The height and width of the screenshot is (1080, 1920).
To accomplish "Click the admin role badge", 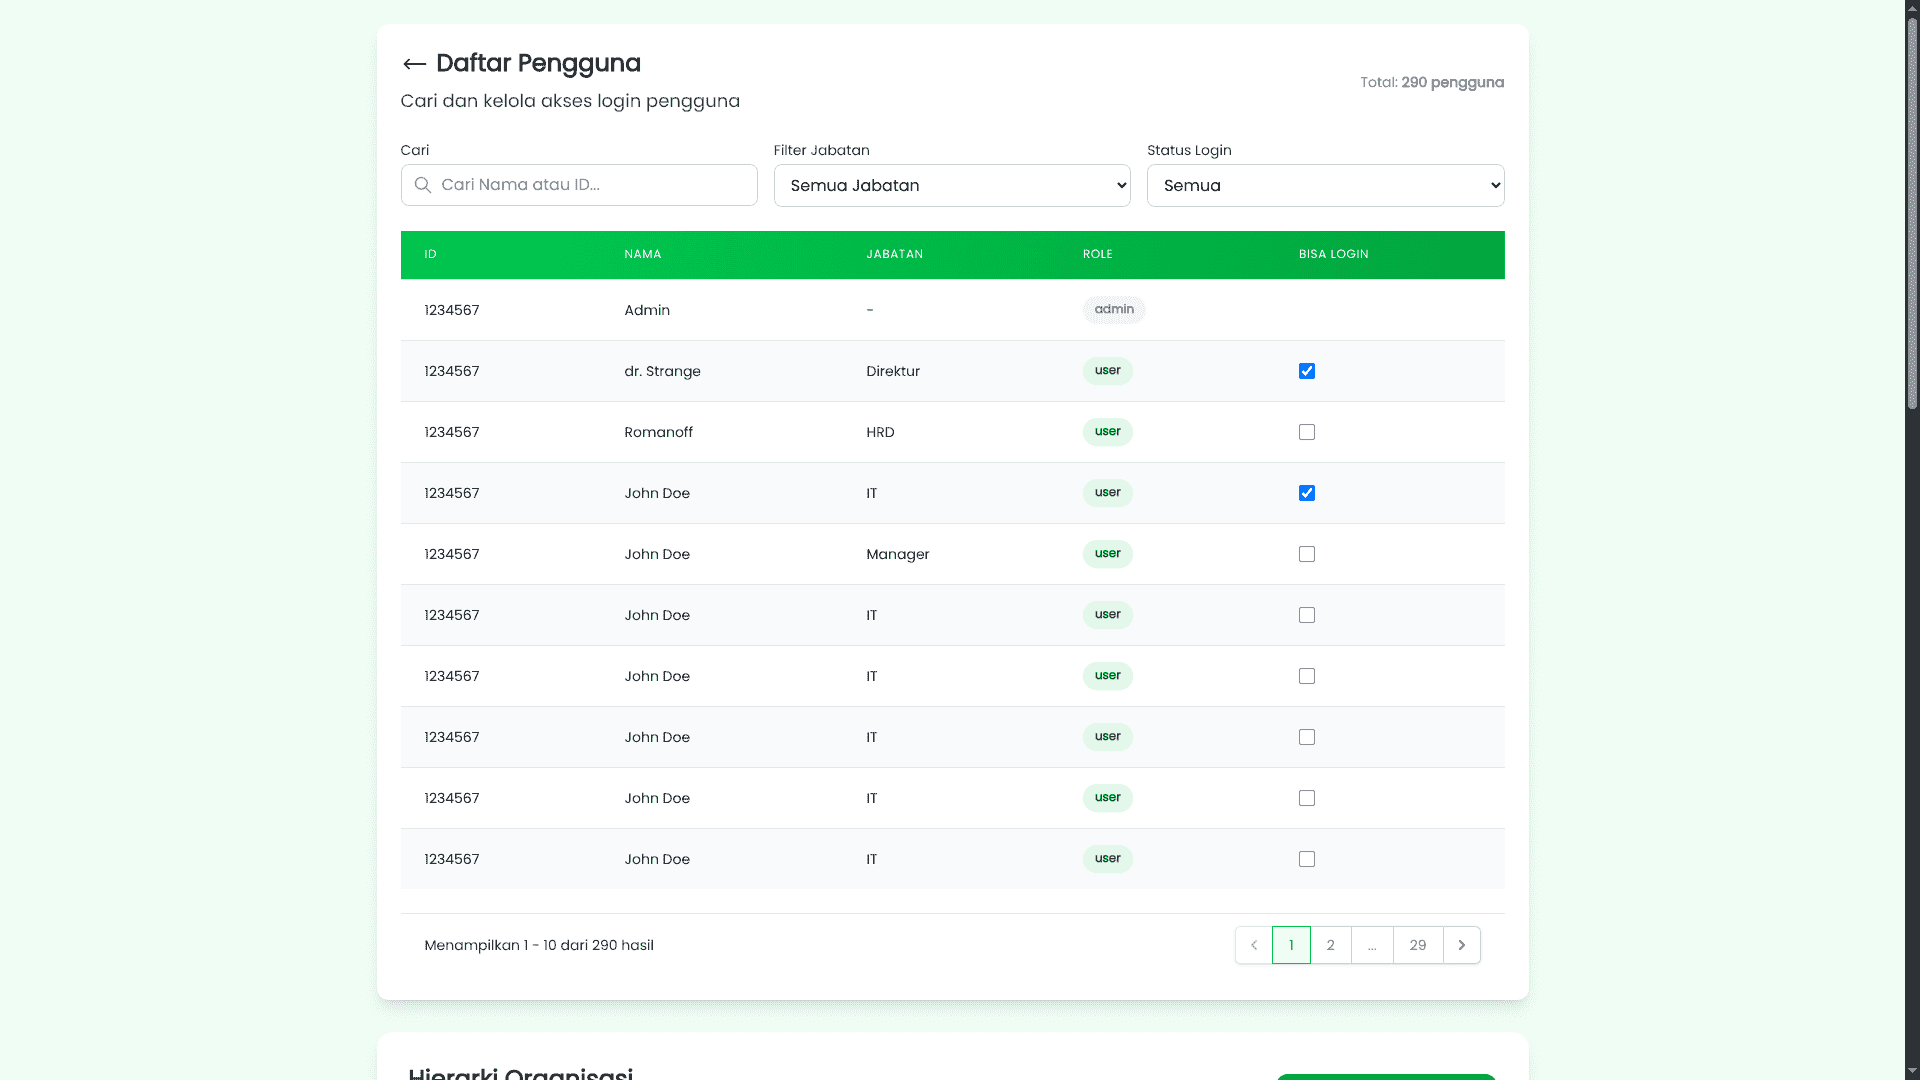I will click(1113, 310).
